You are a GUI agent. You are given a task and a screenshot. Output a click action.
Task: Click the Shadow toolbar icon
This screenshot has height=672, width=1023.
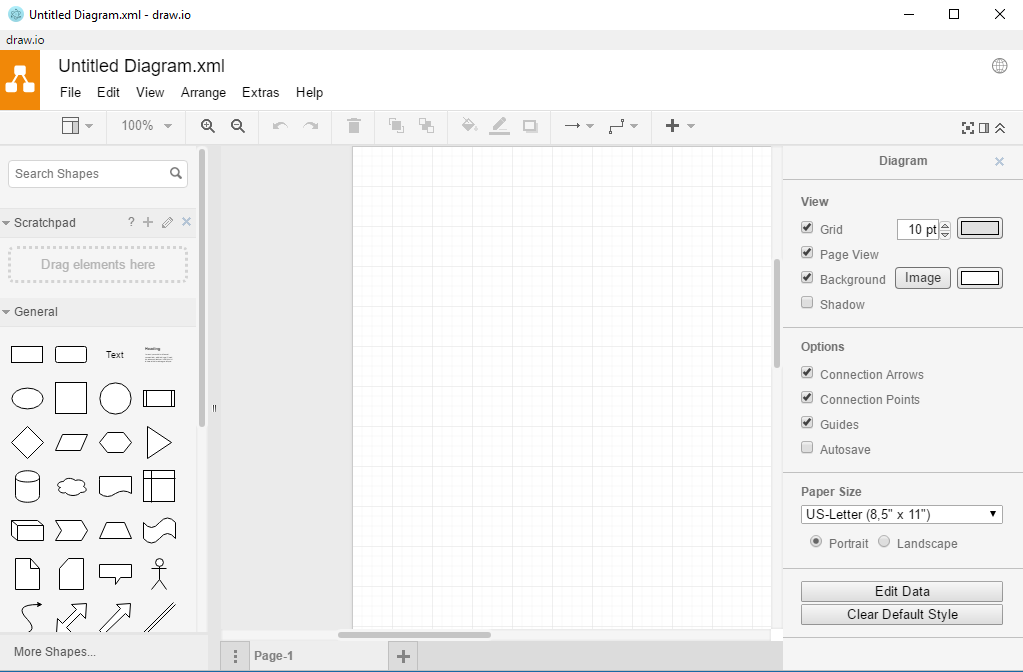coord(529,126)
